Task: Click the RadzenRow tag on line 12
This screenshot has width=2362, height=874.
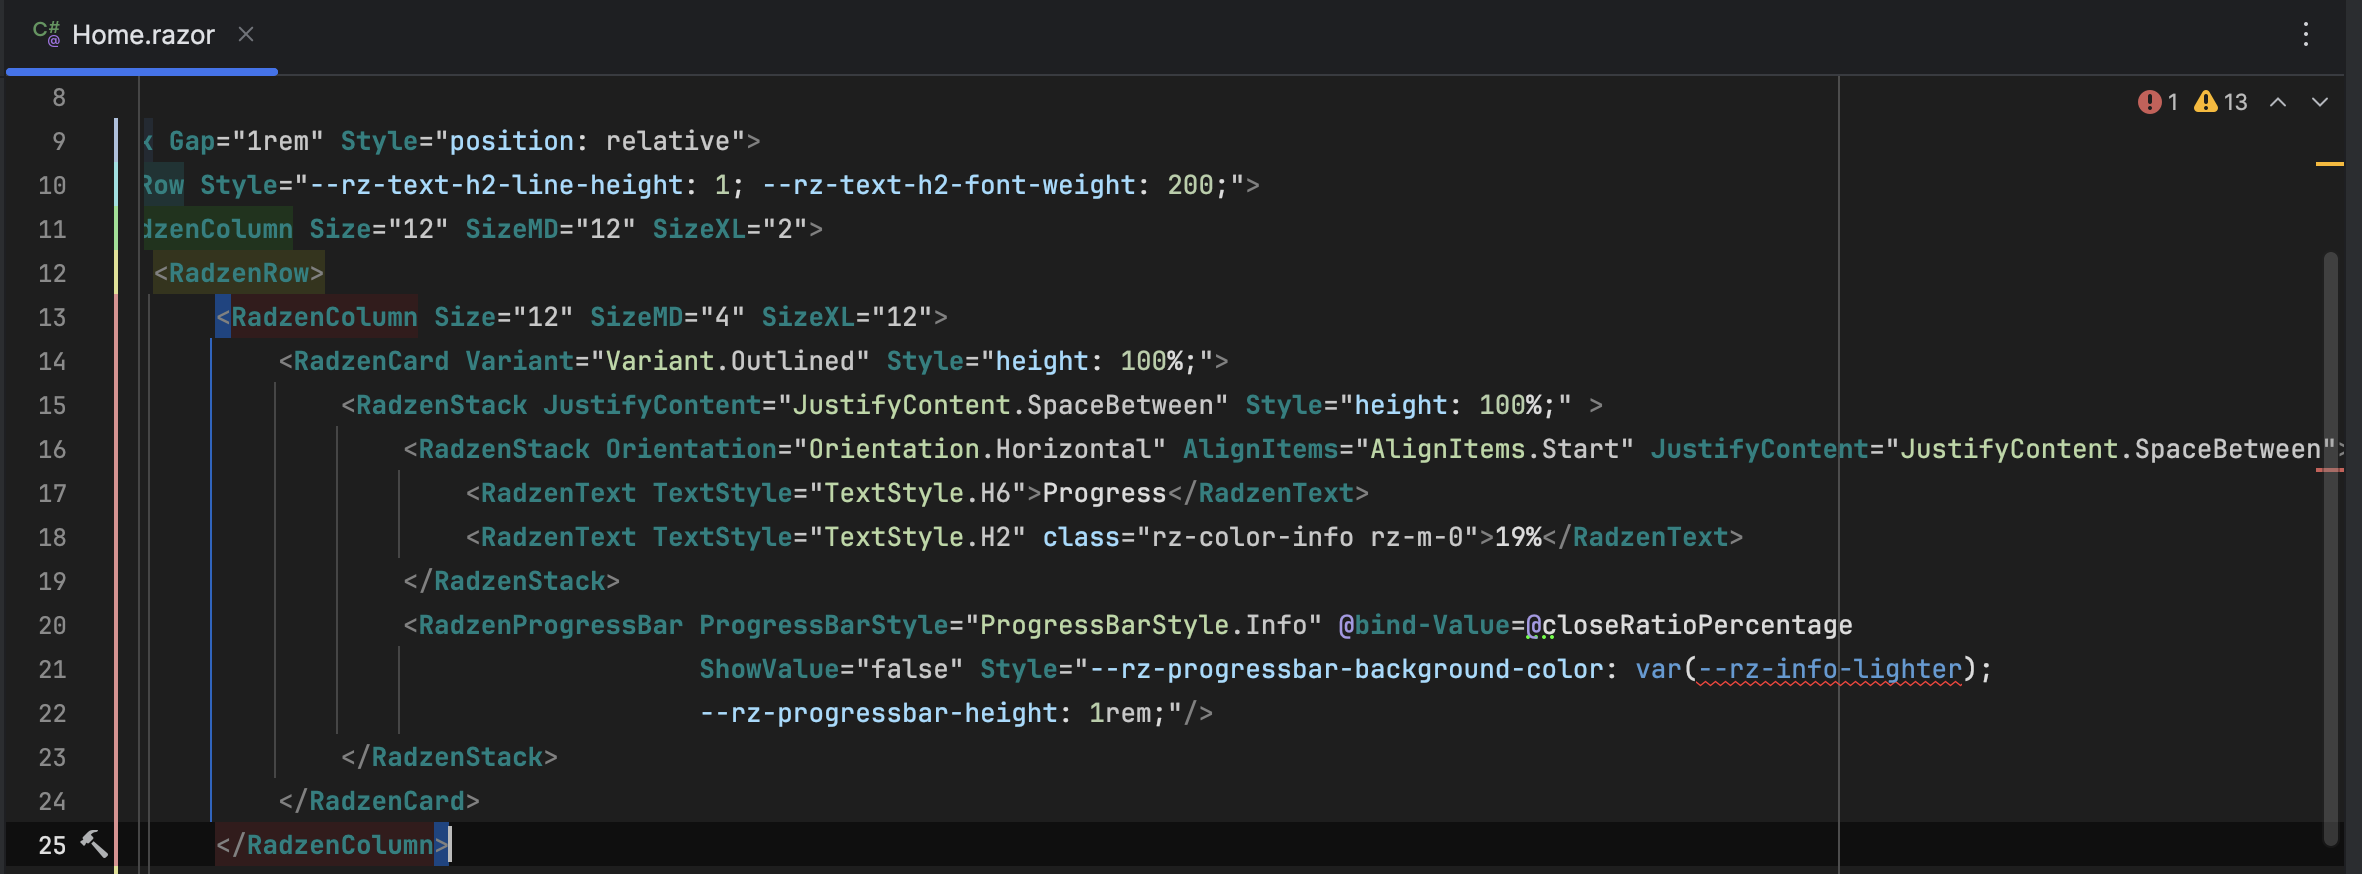Action: pos(239,273)
